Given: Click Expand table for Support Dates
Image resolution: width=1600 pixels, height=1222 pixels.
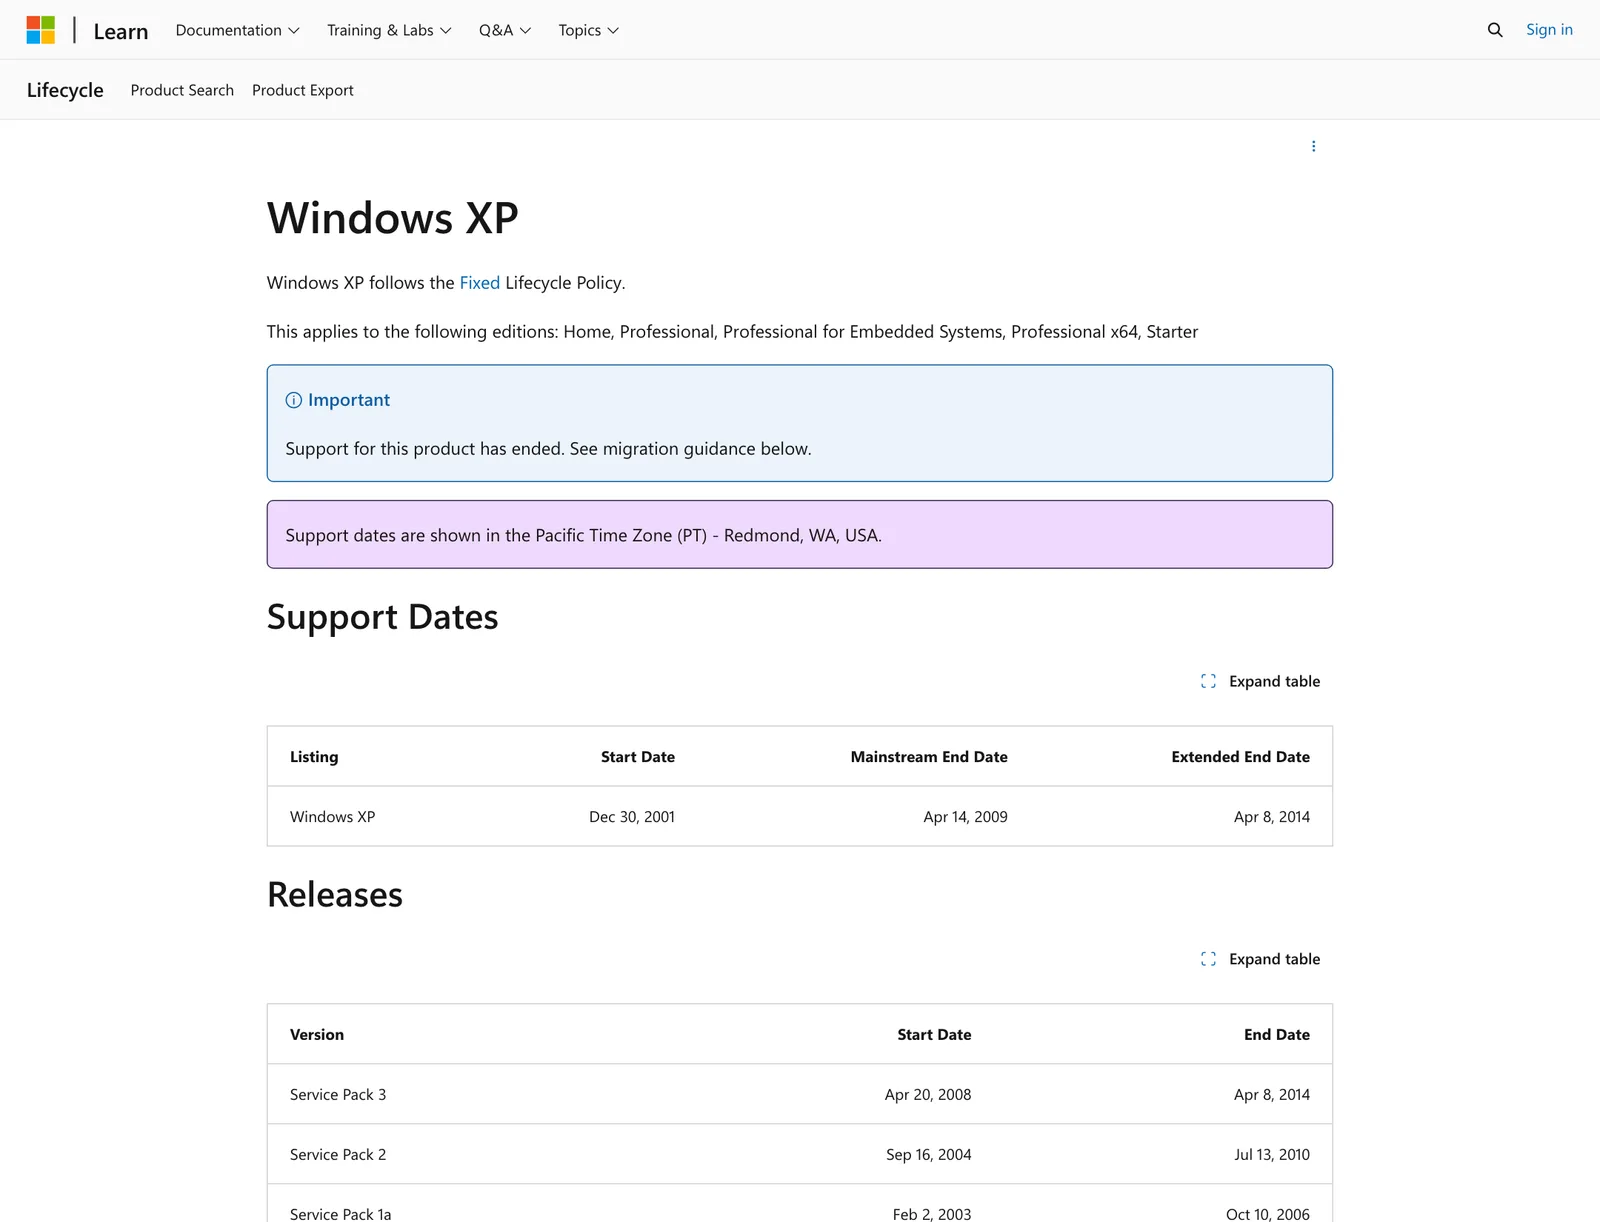Looking at the screenshot, I should click(x=1260, y=681).
